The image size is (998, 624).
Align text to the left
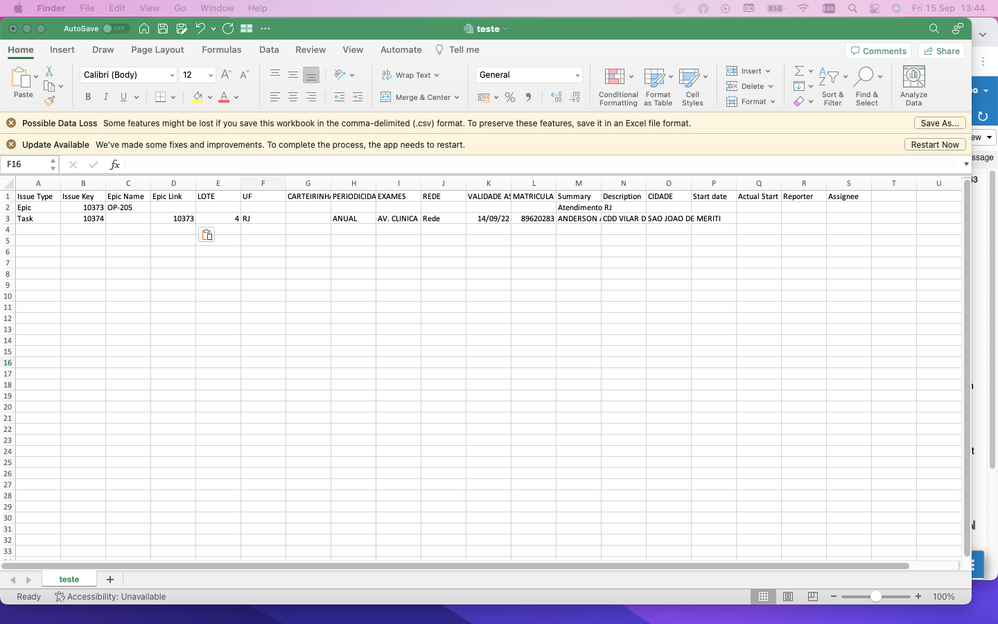pyautogui.click(x=275, y=97)
